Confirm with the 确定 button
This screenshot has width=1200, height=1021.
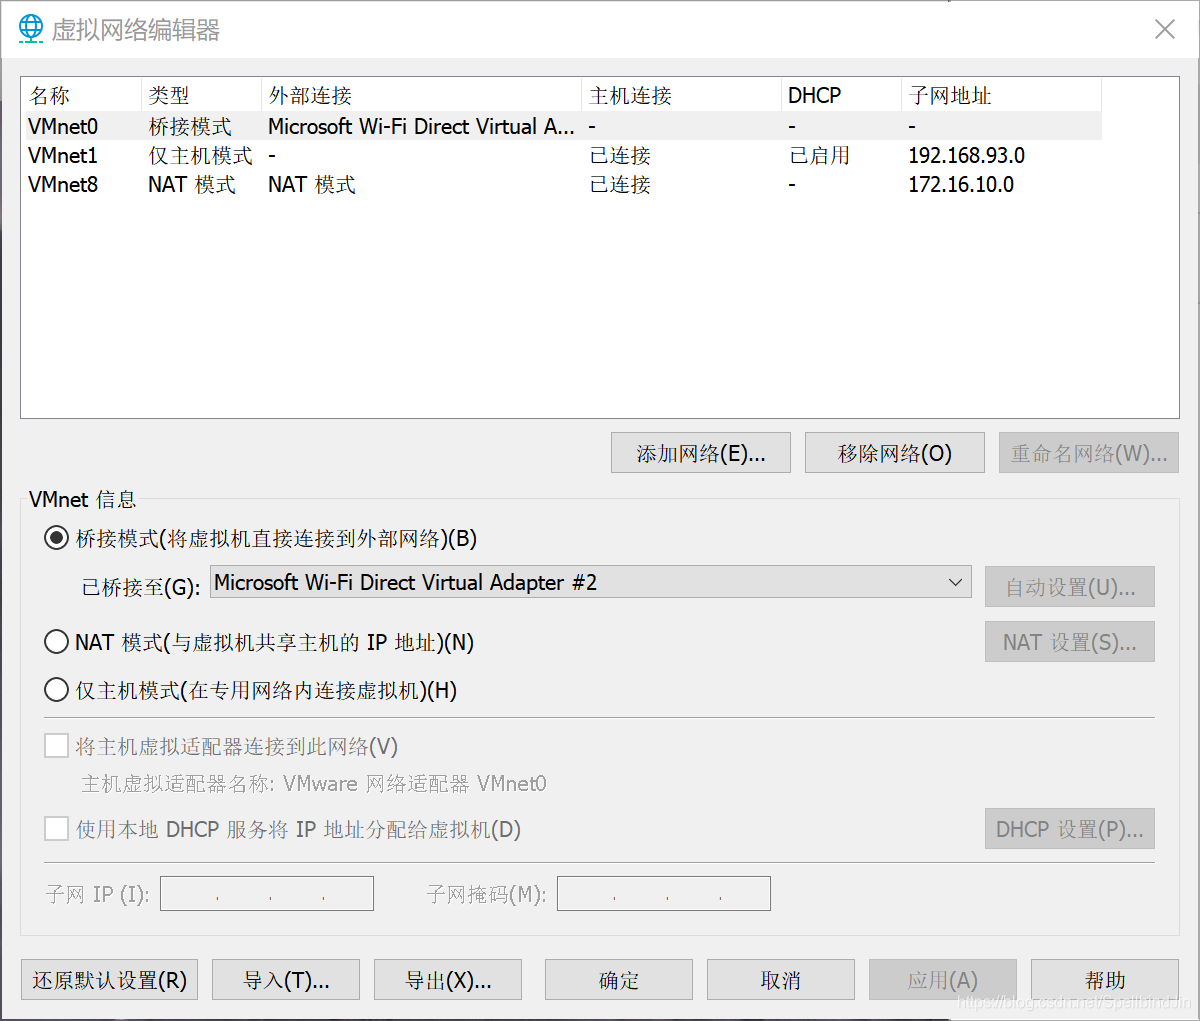point(619,980)
